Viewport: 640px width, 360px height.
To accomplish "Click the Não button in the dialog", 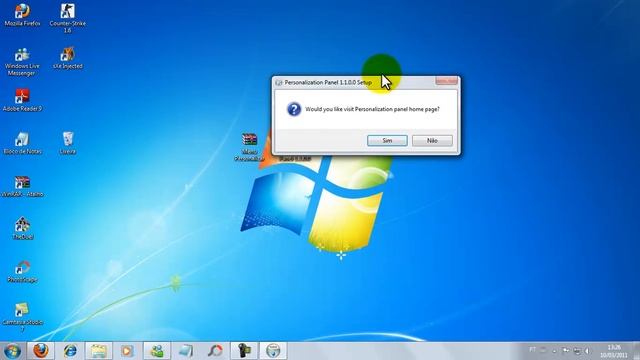I will pos(432,140).
